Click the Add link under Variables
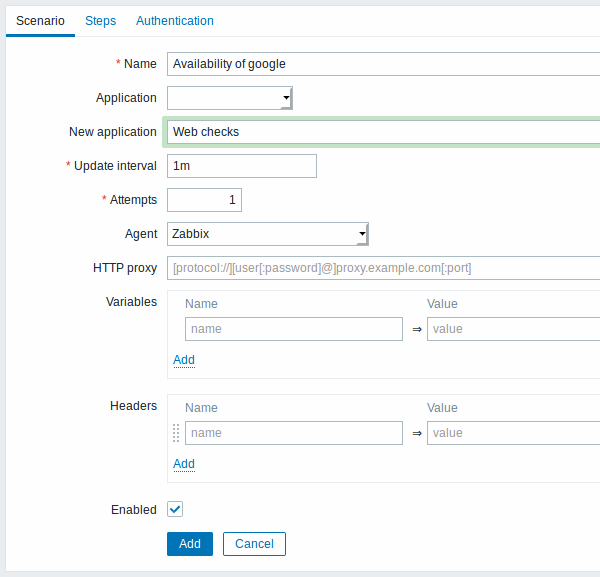 [x=184, y=360]
